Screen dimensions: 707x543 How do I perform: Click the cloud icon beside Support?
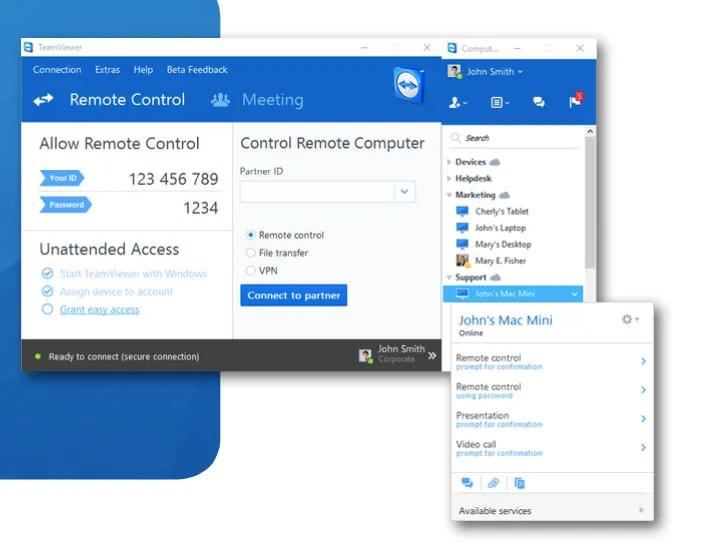point(496,277)
